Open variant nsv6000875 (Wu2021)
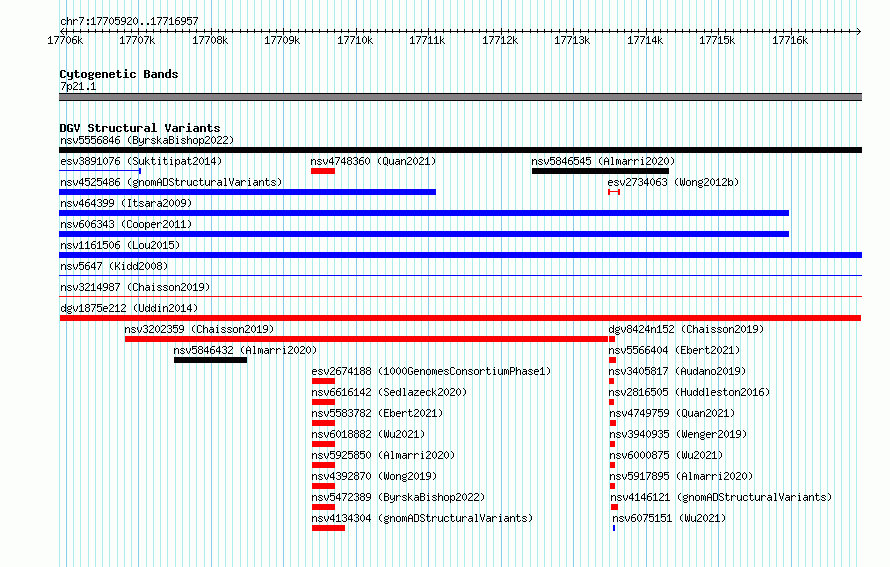 point(666,455)
